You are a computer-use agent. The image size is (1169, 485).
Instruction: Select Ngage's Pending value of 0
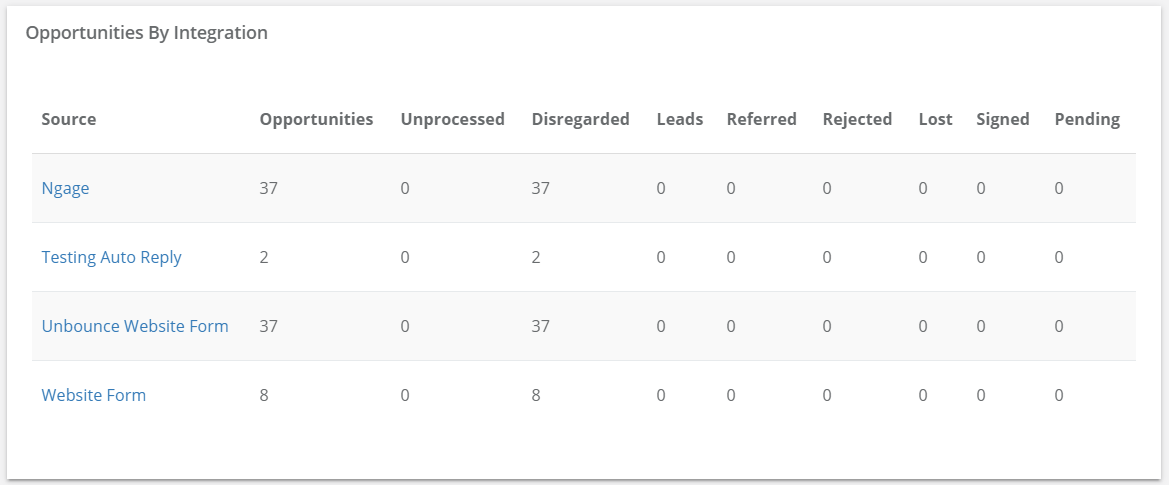(x=1059, y=188)
